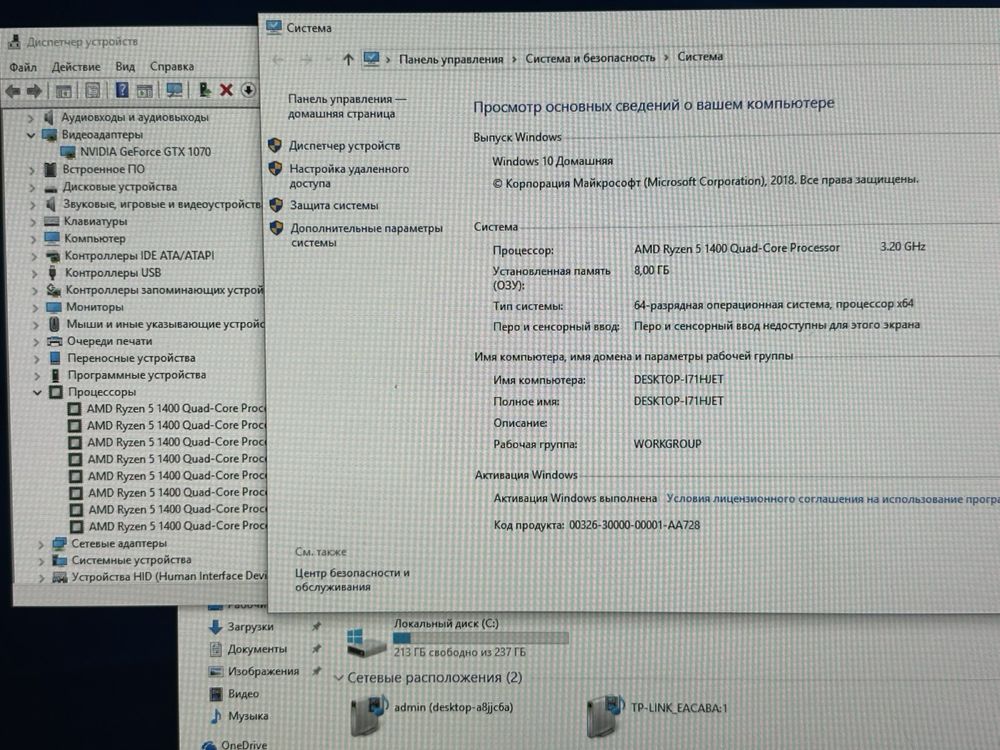Collapse the Сетевые расположения (2) group
1000x750 pixels.
pos(339,678)
